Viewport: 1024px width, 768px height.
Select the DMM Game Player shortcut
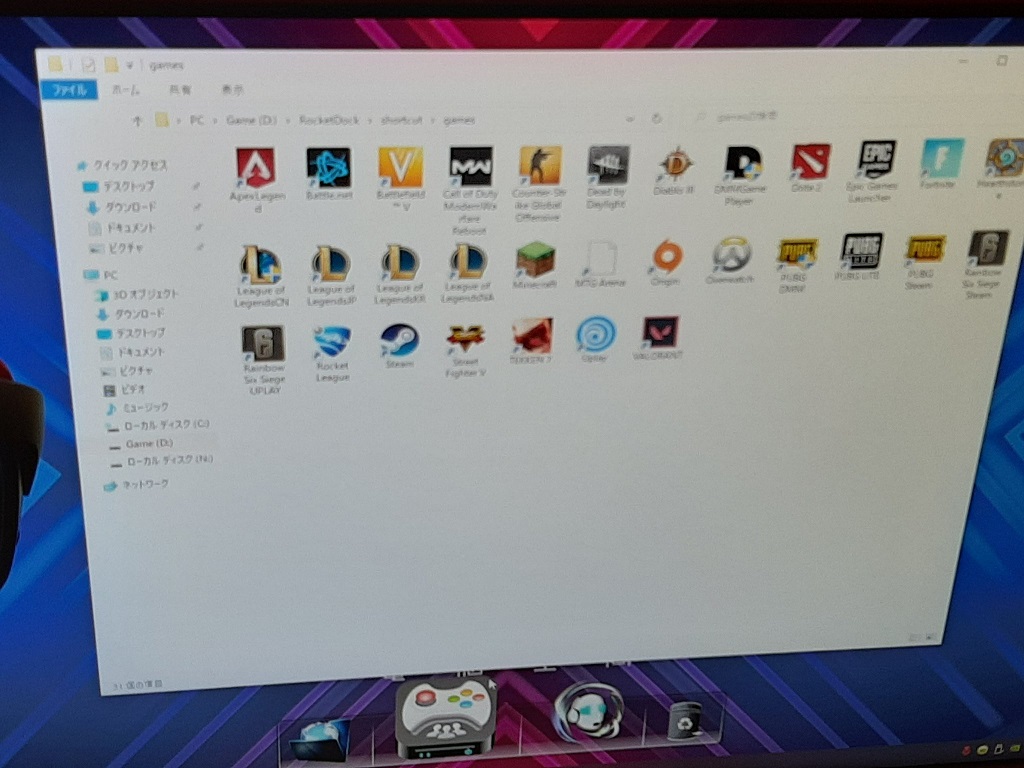(x=743, y=174)
